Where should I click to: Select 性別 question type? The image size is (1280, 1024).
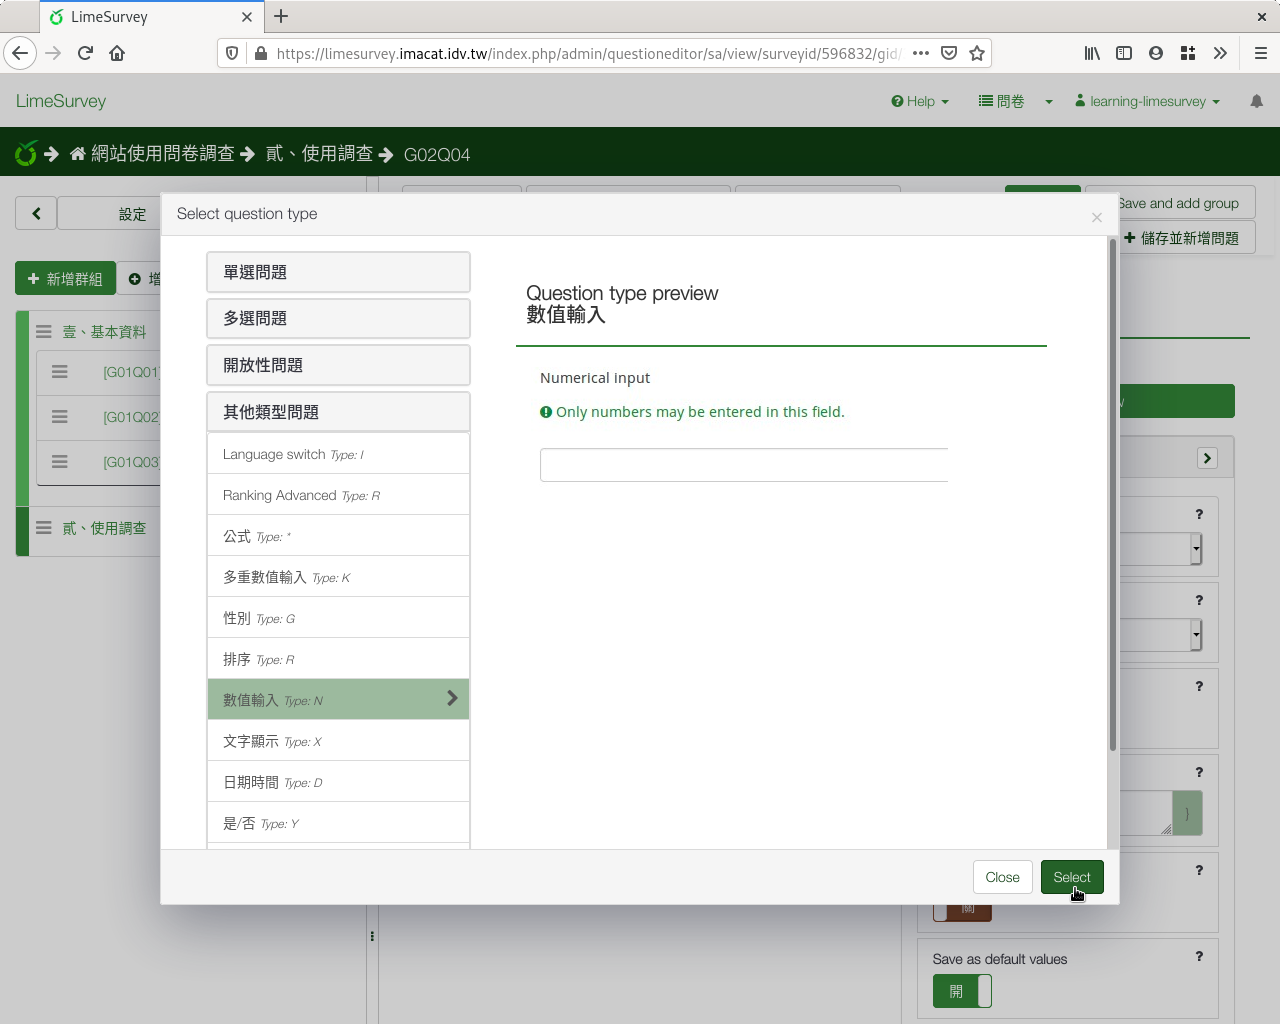pos(338,618)
